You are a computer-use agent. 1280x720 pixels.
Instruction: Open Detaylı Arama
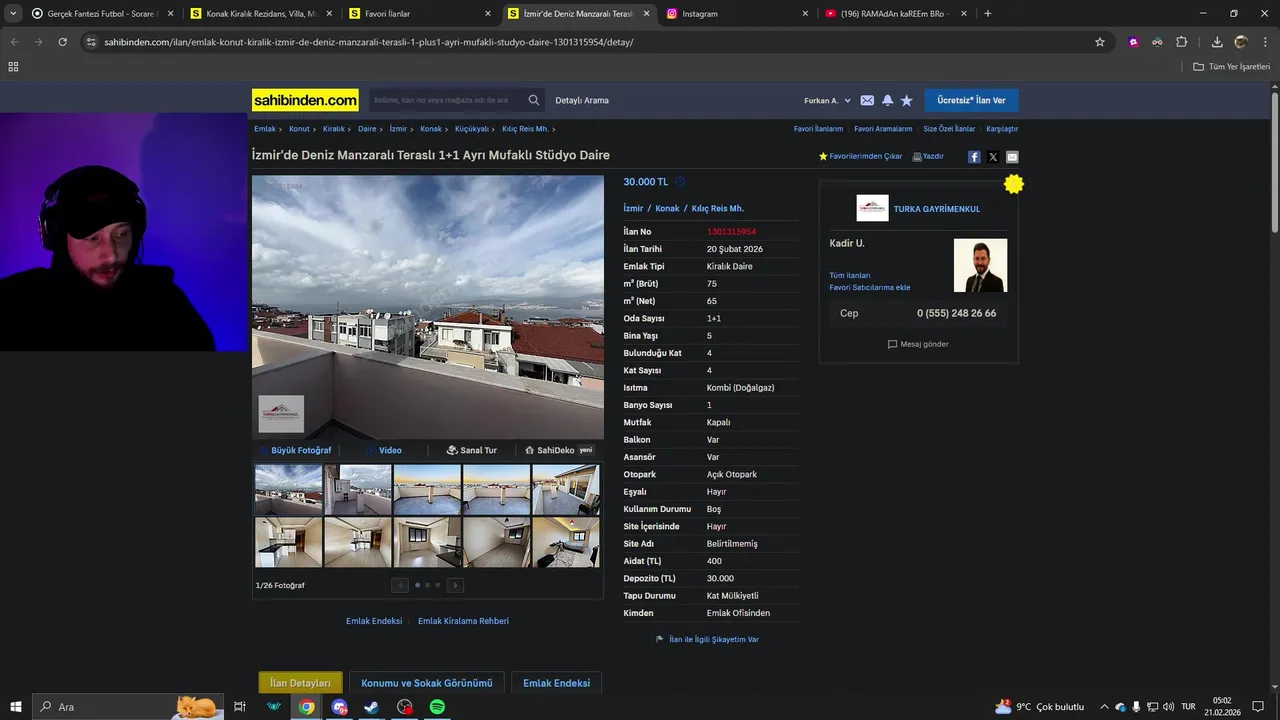coord(582,100)
